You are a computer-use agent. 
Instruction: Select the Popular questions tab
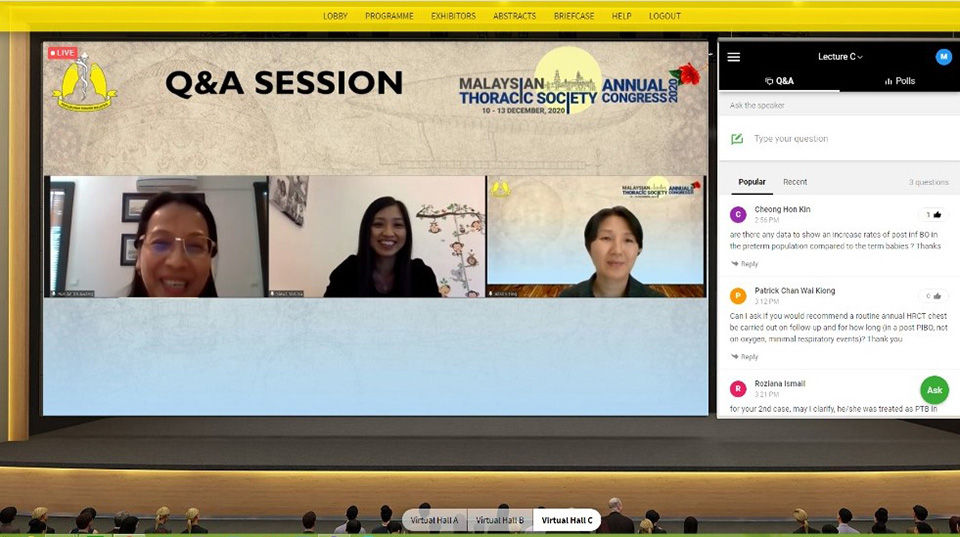click(752, 182)
